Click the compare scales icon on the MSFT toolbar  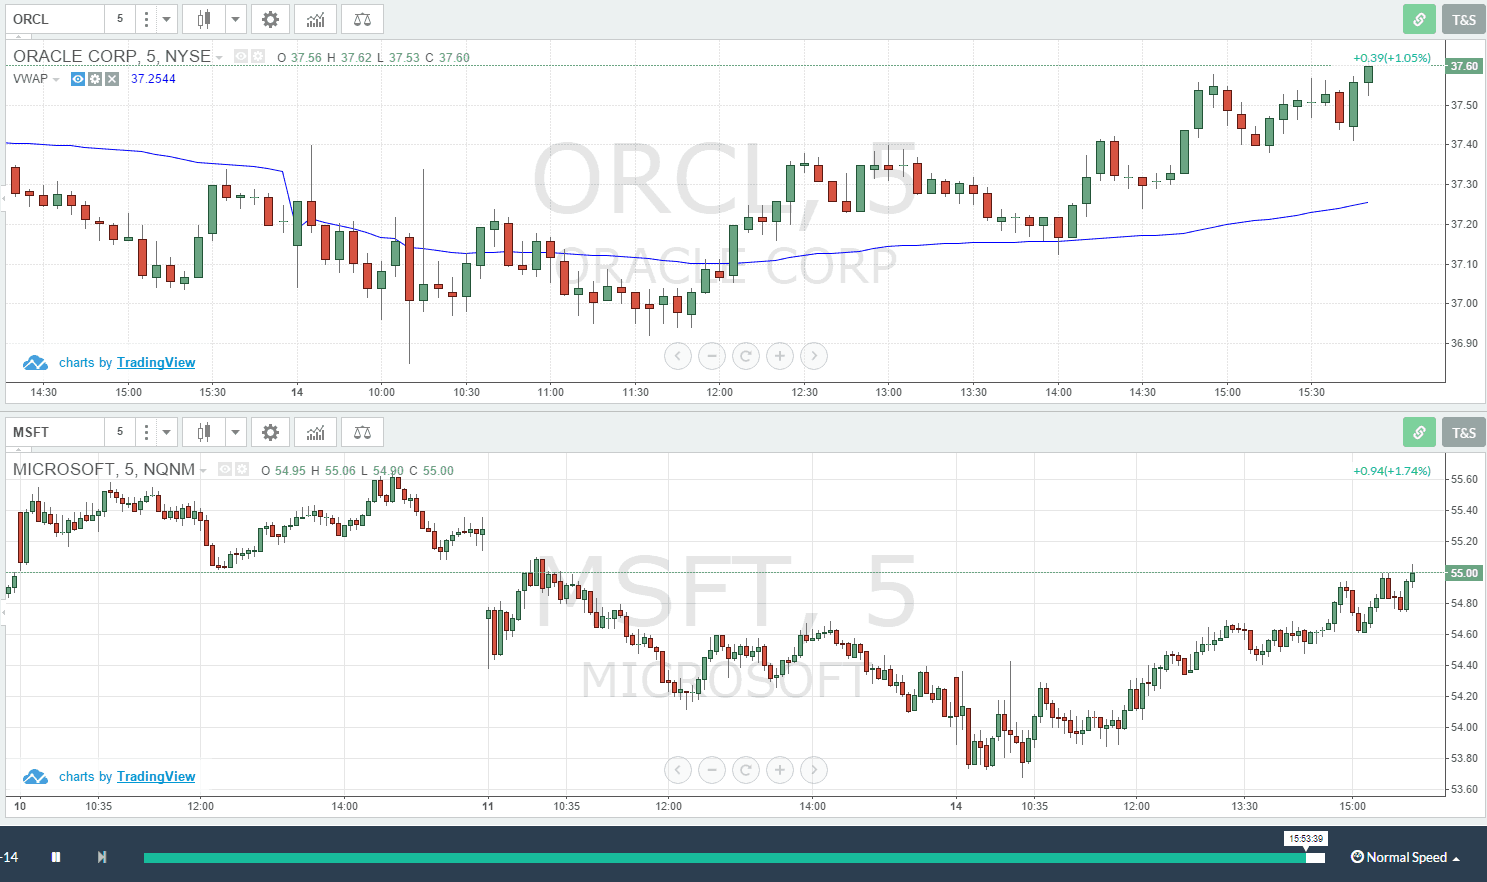pyautogui.click(x=361, y=432)
